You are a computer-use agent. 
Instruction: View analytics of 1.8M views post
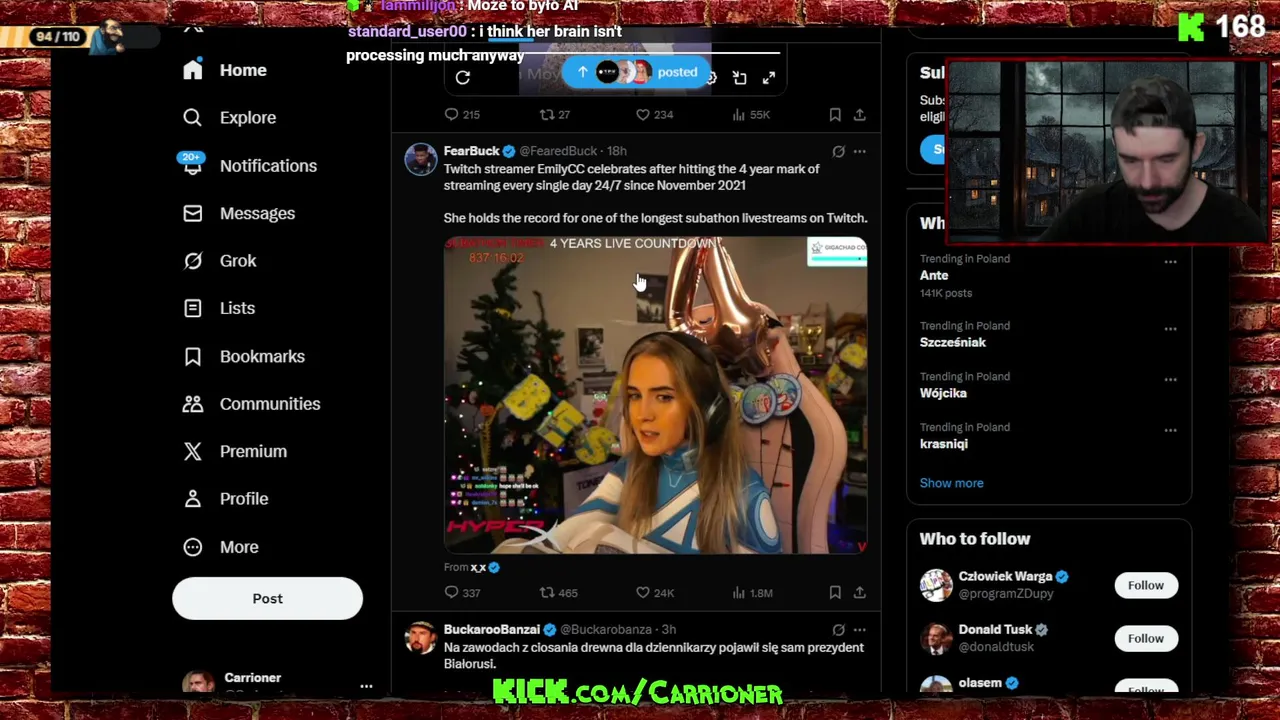[x=739, y=592]
